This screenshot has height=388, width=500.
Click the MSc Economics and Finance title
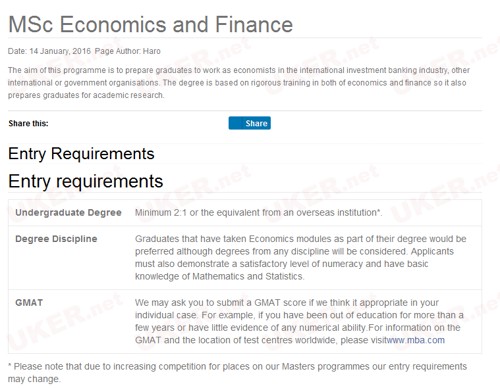pyautogui.click(x=150, y=24)
